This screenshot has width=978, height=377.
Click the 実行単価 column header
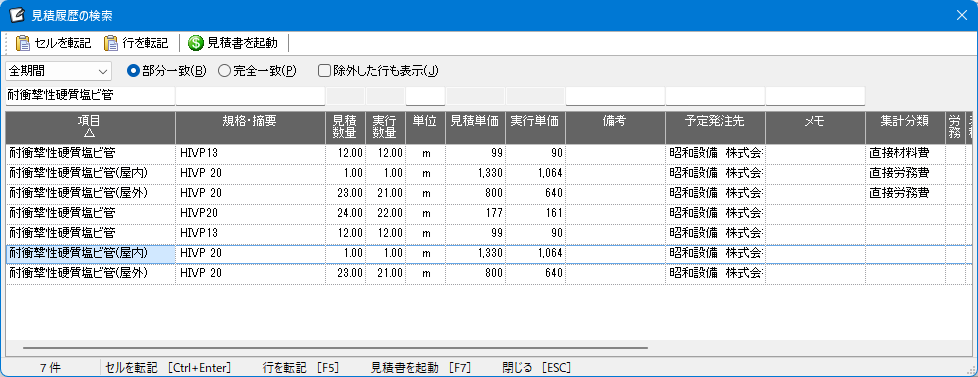535,127
